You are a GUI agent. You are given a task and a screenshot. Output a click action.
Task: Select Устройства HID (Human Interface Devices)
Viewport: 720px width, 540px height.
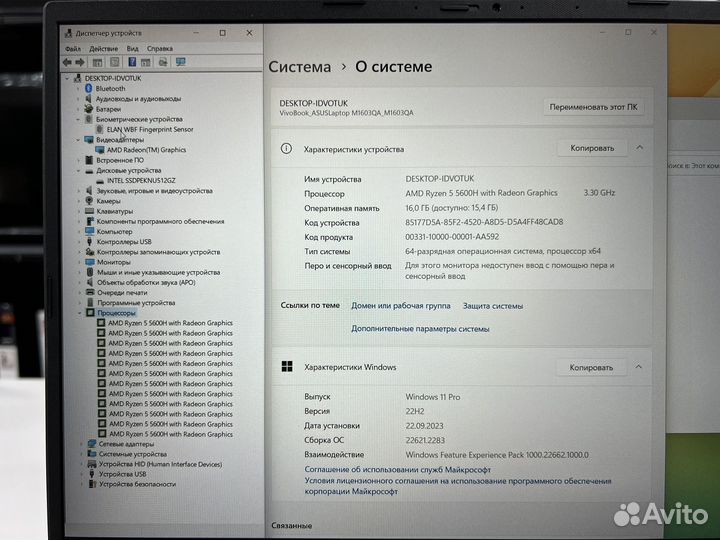coord(160,464)
